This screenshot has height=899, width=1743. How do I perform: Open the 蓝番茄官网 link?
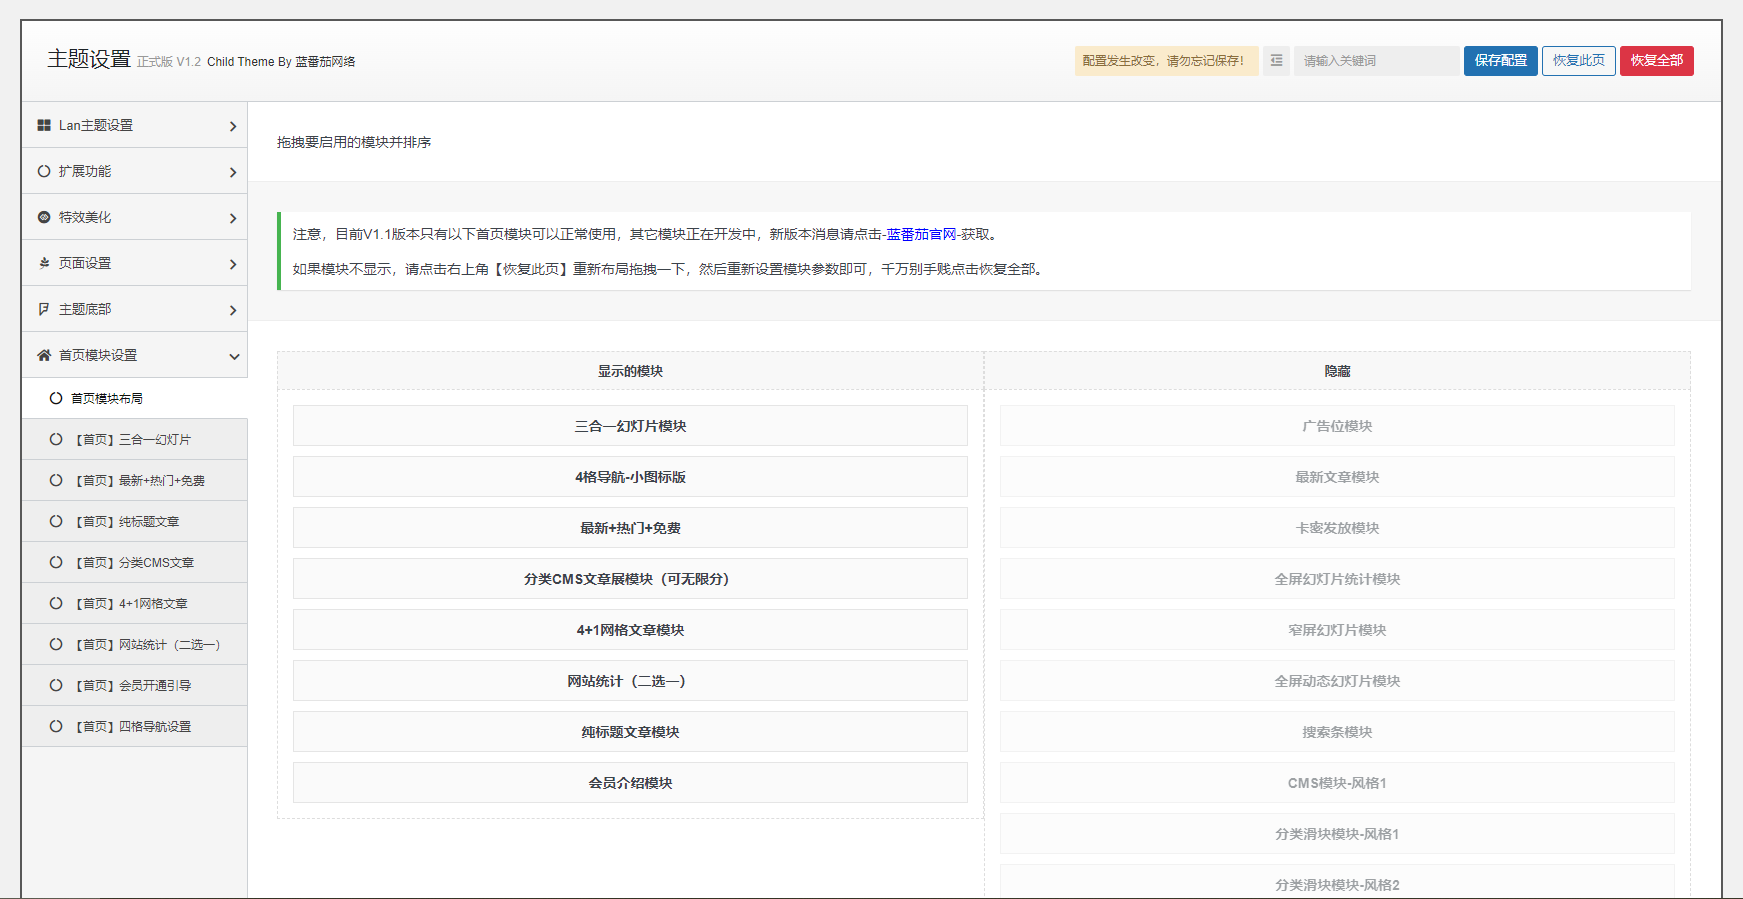coord(921,234)
